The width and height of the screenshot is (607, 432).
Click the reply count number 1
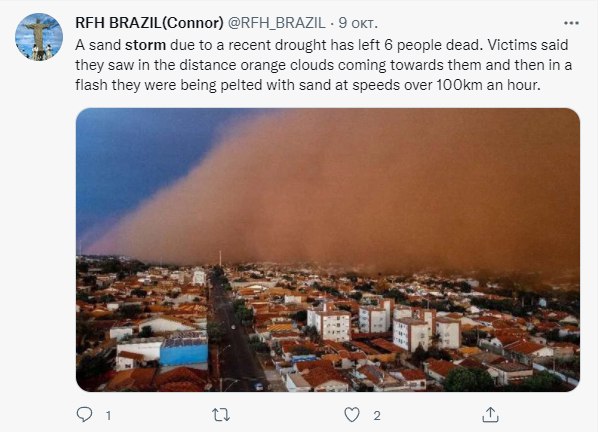tap(107, 415)
